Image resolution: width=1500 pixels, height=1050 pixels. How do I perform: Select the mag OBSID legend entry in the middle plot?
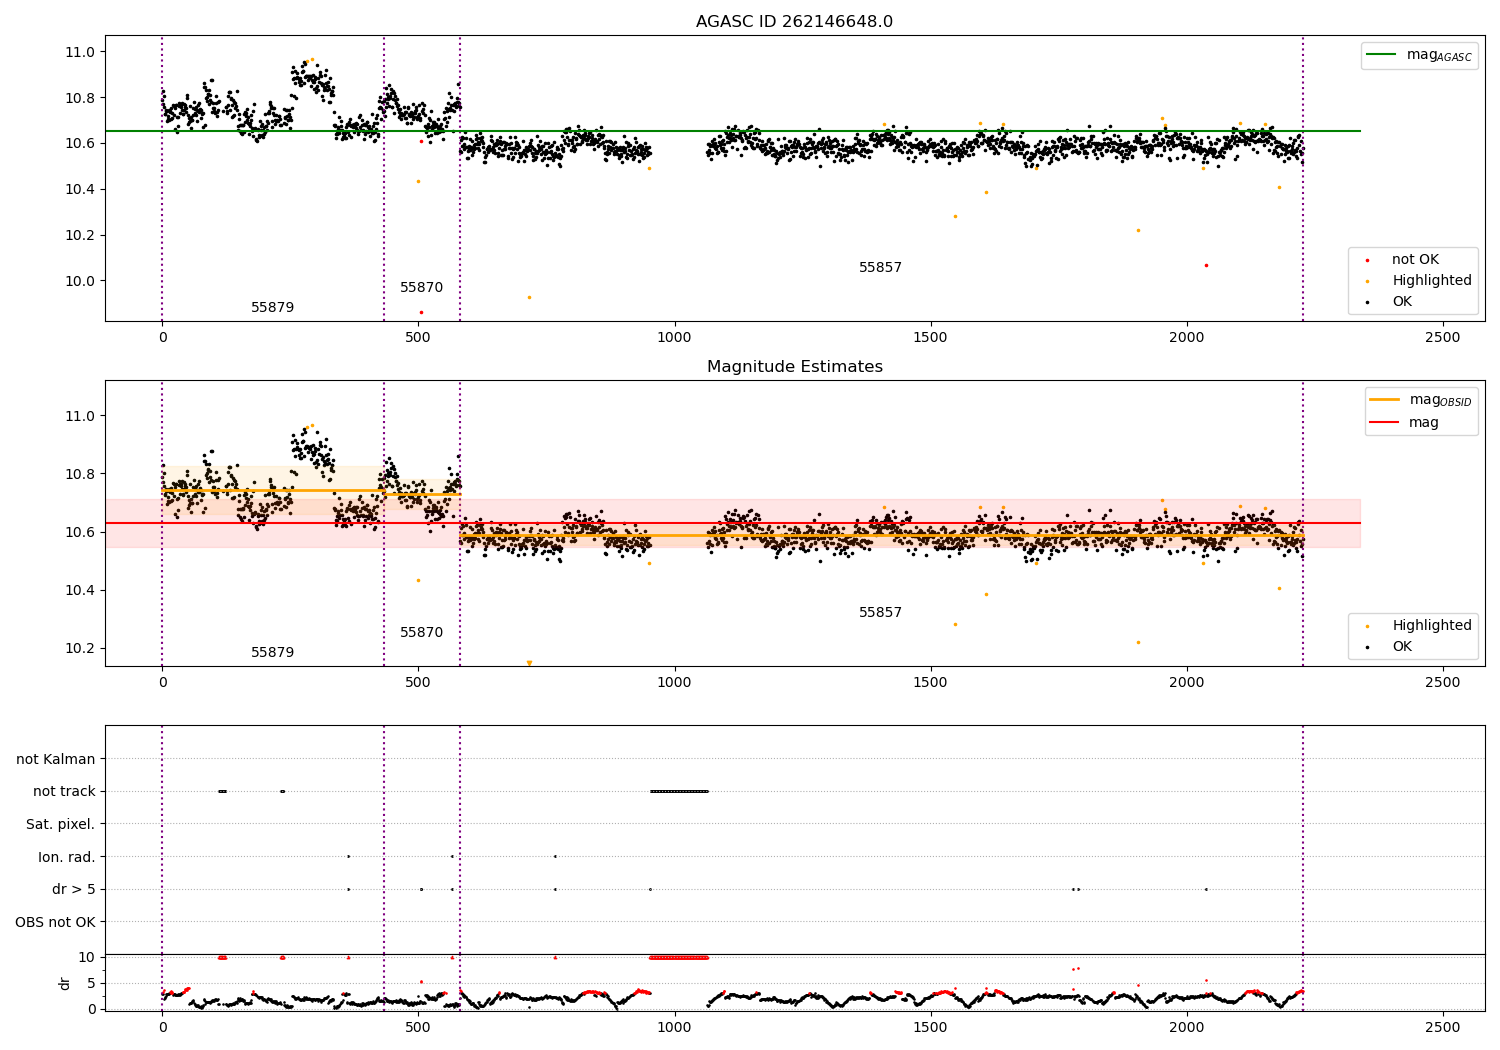1420,400
